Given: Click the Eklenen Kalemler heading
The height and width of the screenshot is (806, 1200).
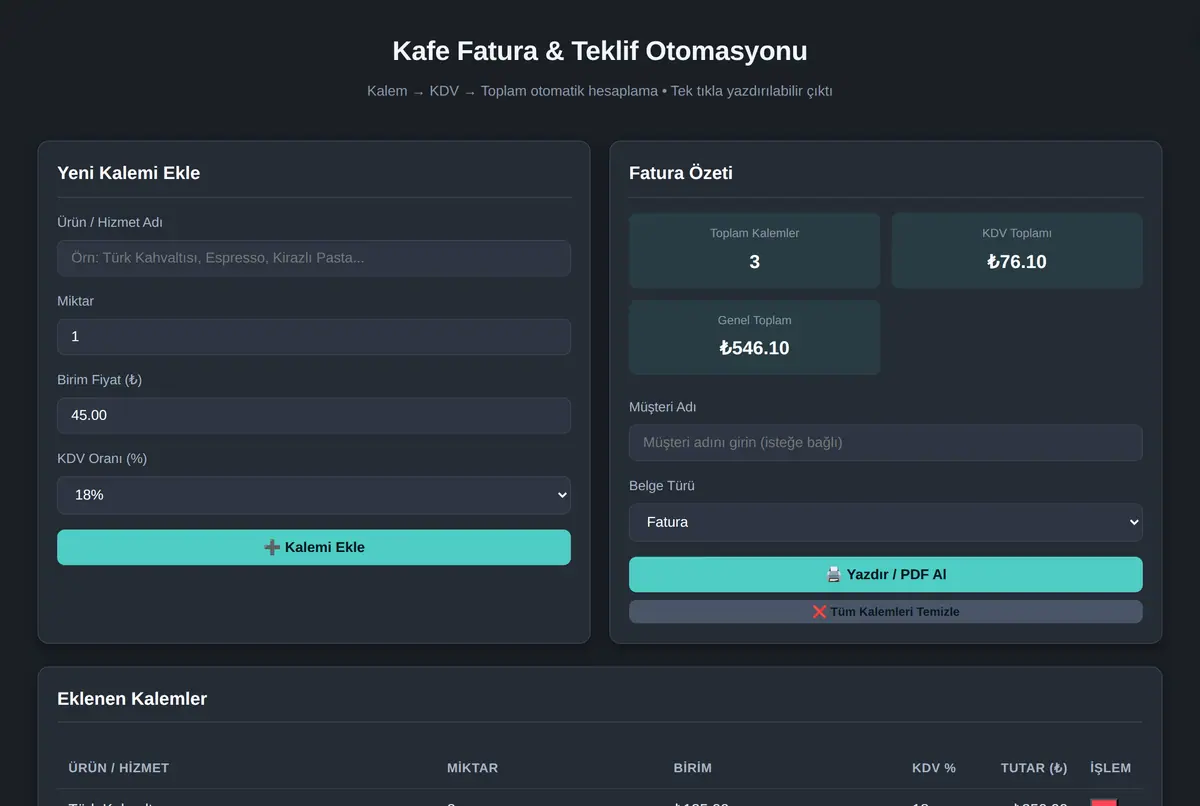Looking at the screenshot, I should (x=132, y=698).
